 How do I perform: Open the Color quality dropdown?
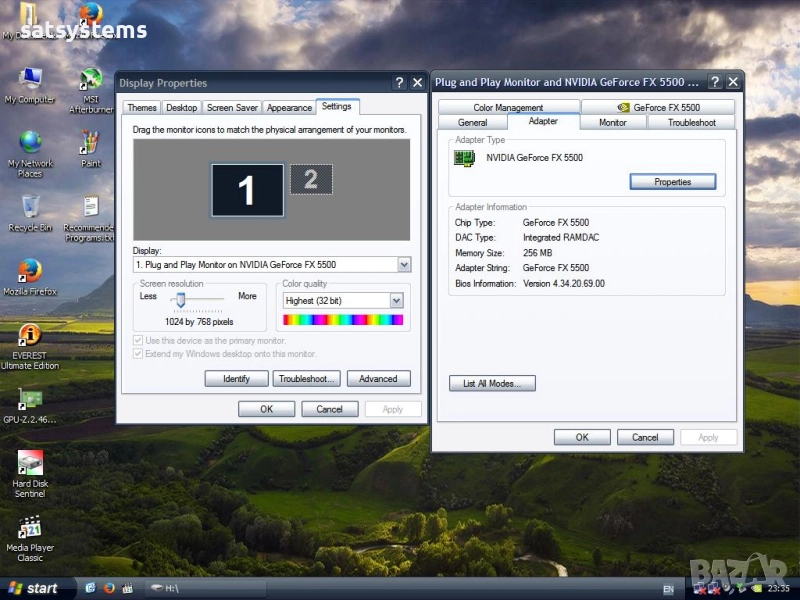click(x=396, y=300)
